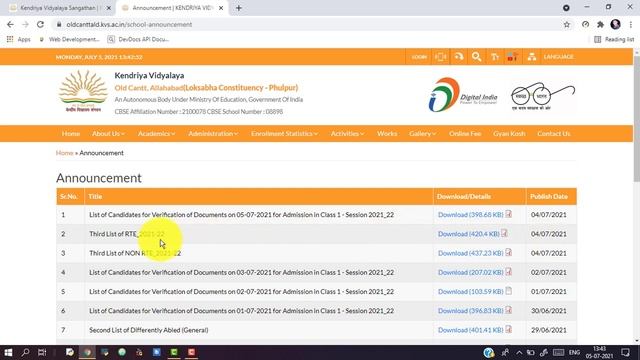640x360 pixels.
Task: Open Apps bookmarks shortcut
Action: (x=18, y=39)
